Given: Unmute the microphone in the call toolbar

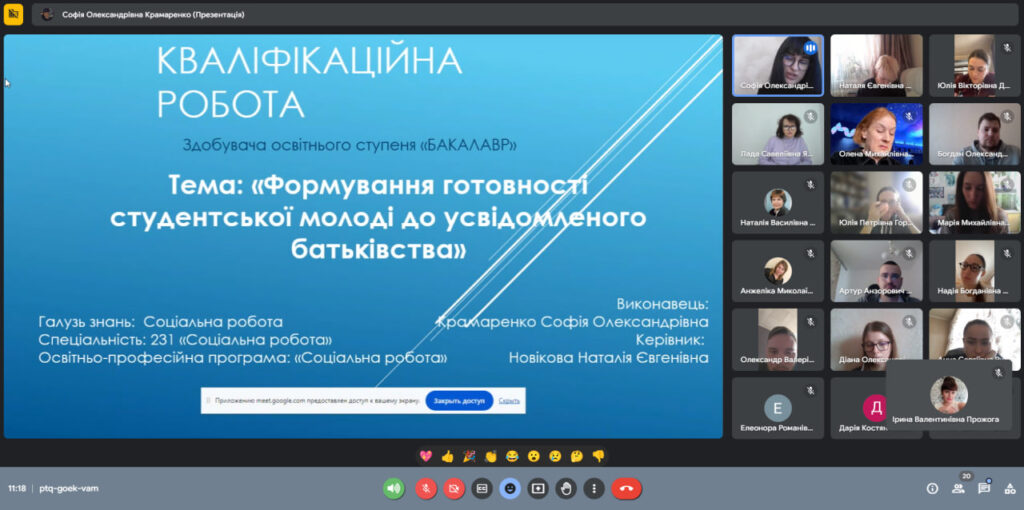Looking at the screenshot, I should (424, 488).
